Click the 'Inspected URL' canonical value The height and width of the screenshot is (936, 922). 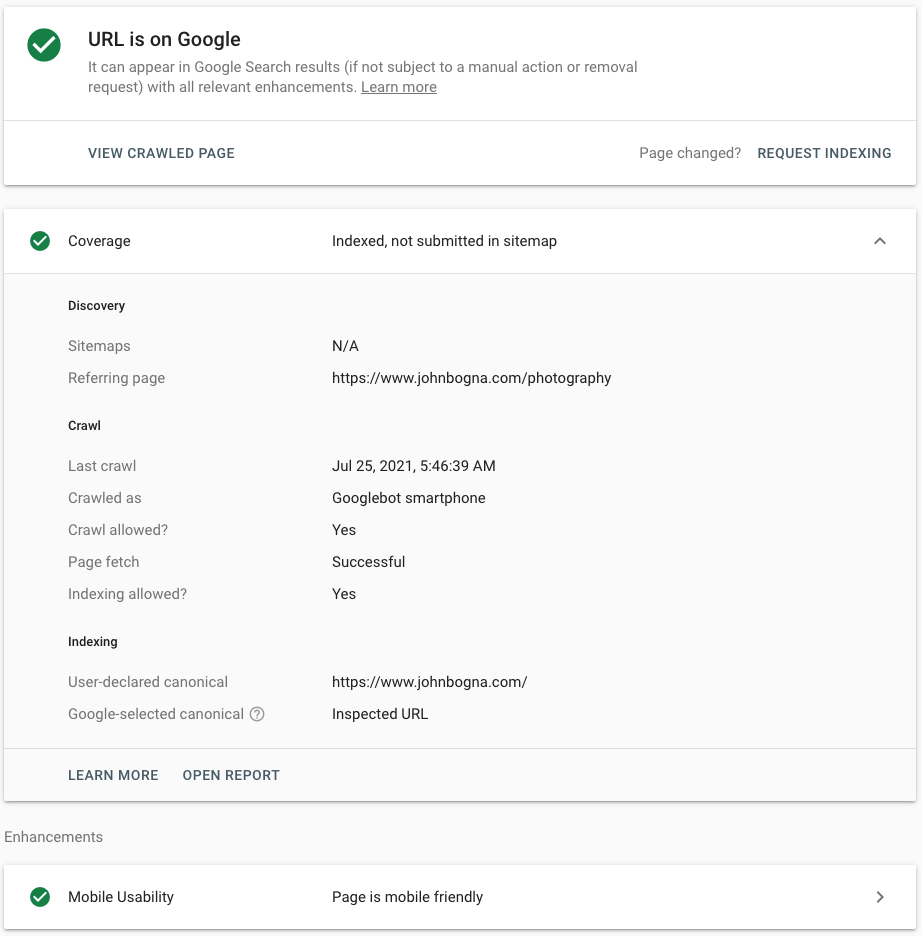click(380, 714)
